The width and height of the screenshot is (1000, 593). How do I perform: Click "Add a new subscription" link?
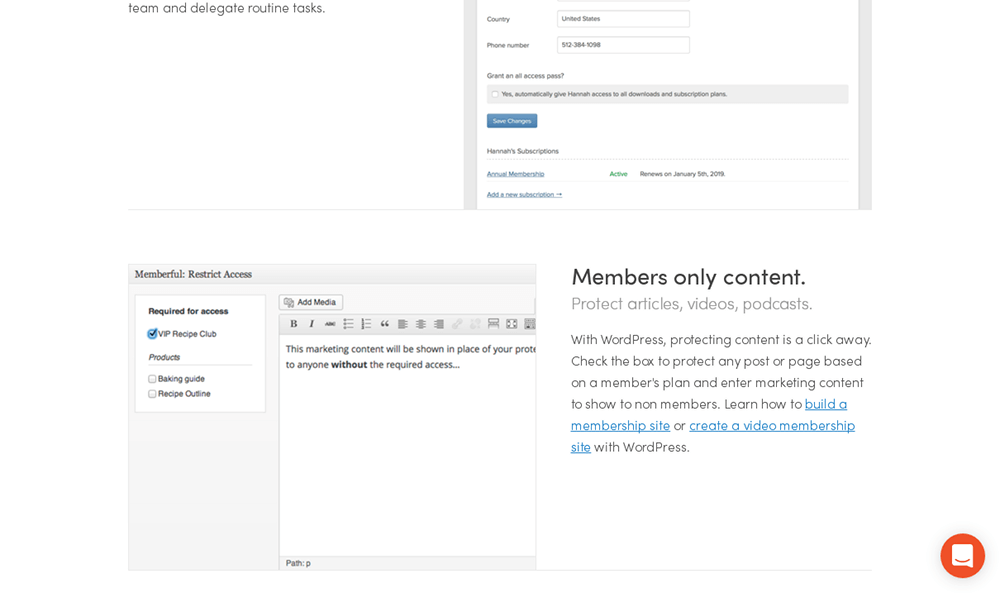(x=524, y=194)
